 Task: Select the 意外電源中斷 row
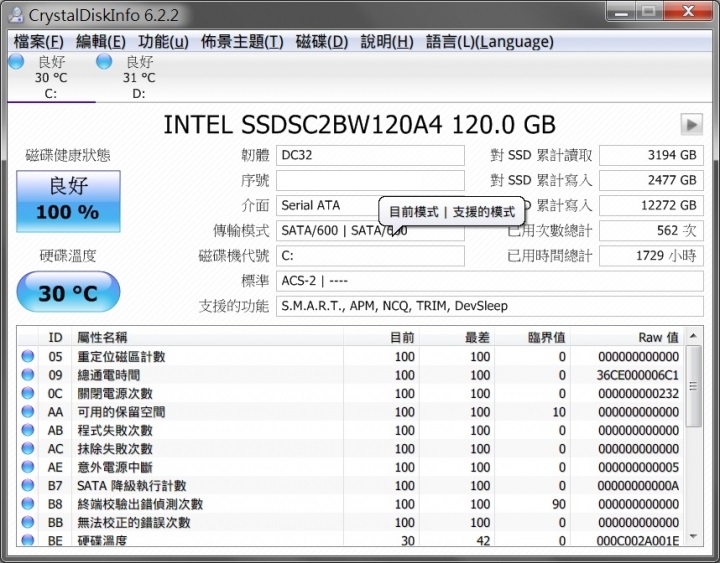351,467
